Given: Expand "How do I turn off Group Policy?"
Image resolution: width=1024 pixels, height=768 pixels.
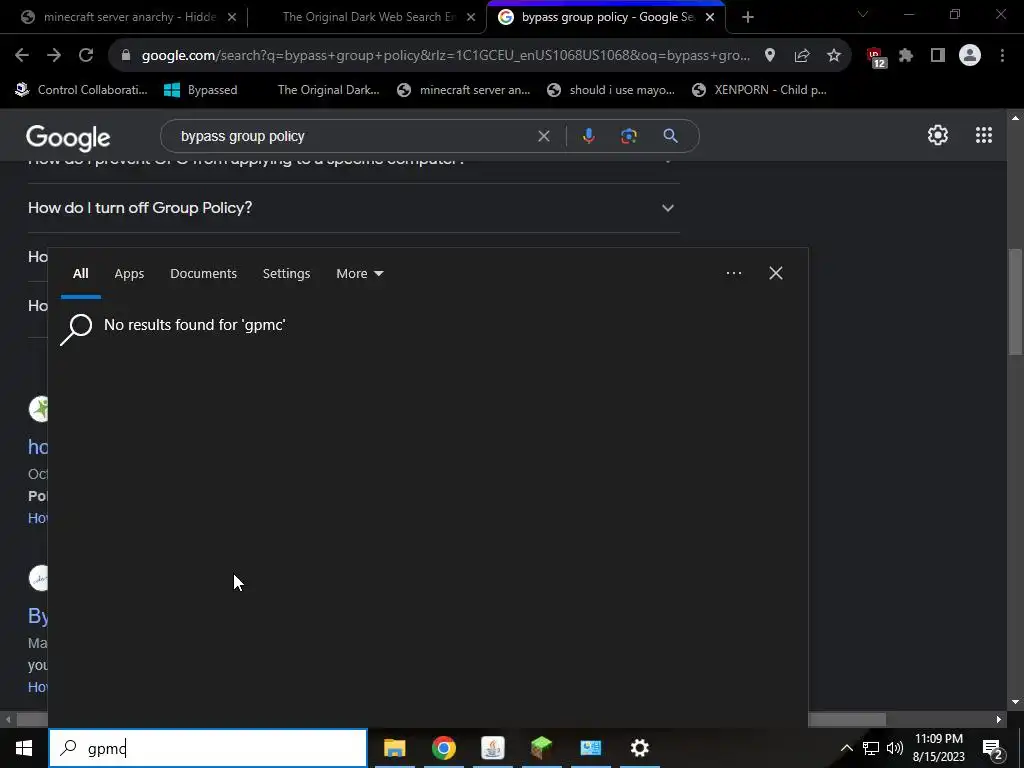Looking at the screenshot, I should coord(353,208).
